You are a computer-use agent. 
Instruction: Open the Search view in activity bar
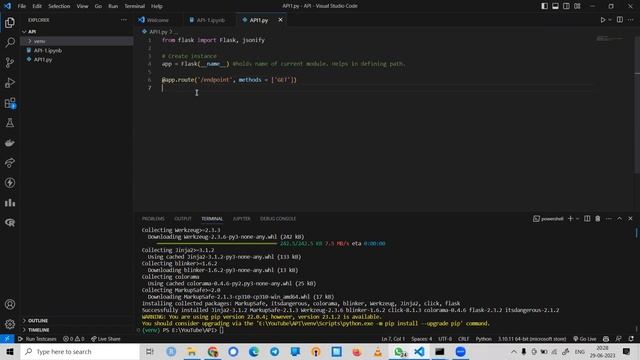(x=10, y=42)
